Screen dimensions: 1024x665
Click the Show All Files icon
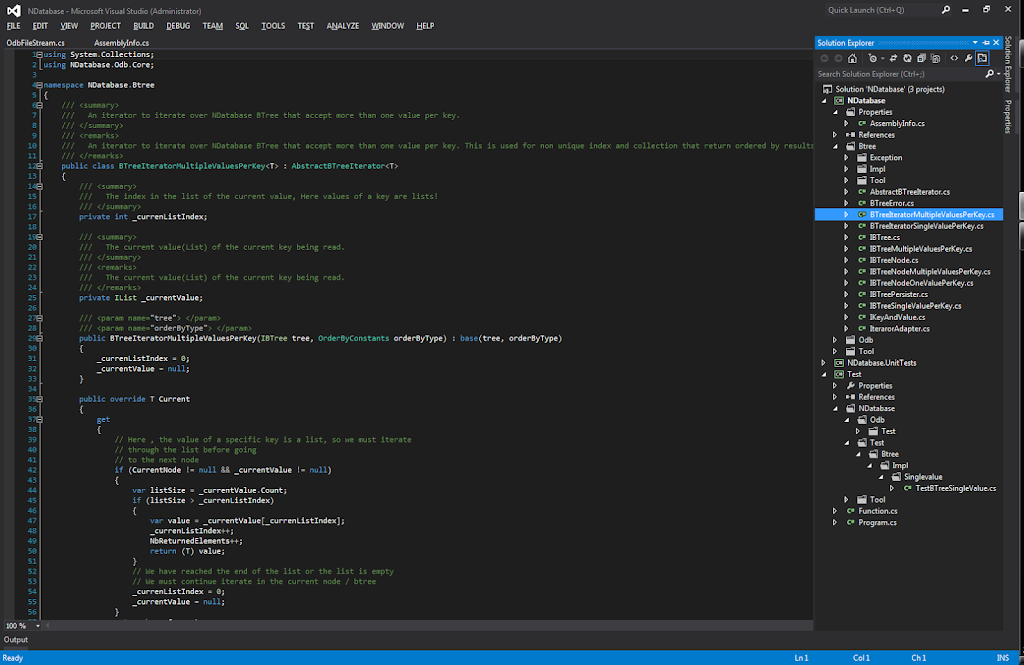pyautogui.click(x=921, y=58)
